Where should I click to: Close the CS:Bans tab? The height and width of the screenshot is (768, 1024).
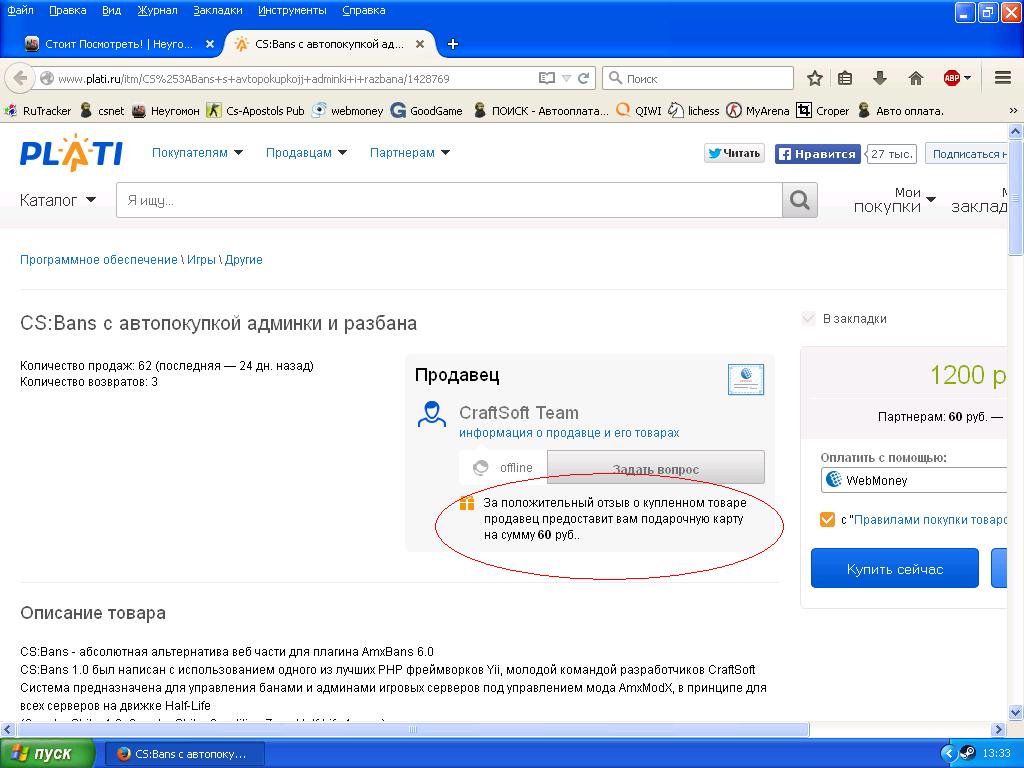click(x=420, y=44)
